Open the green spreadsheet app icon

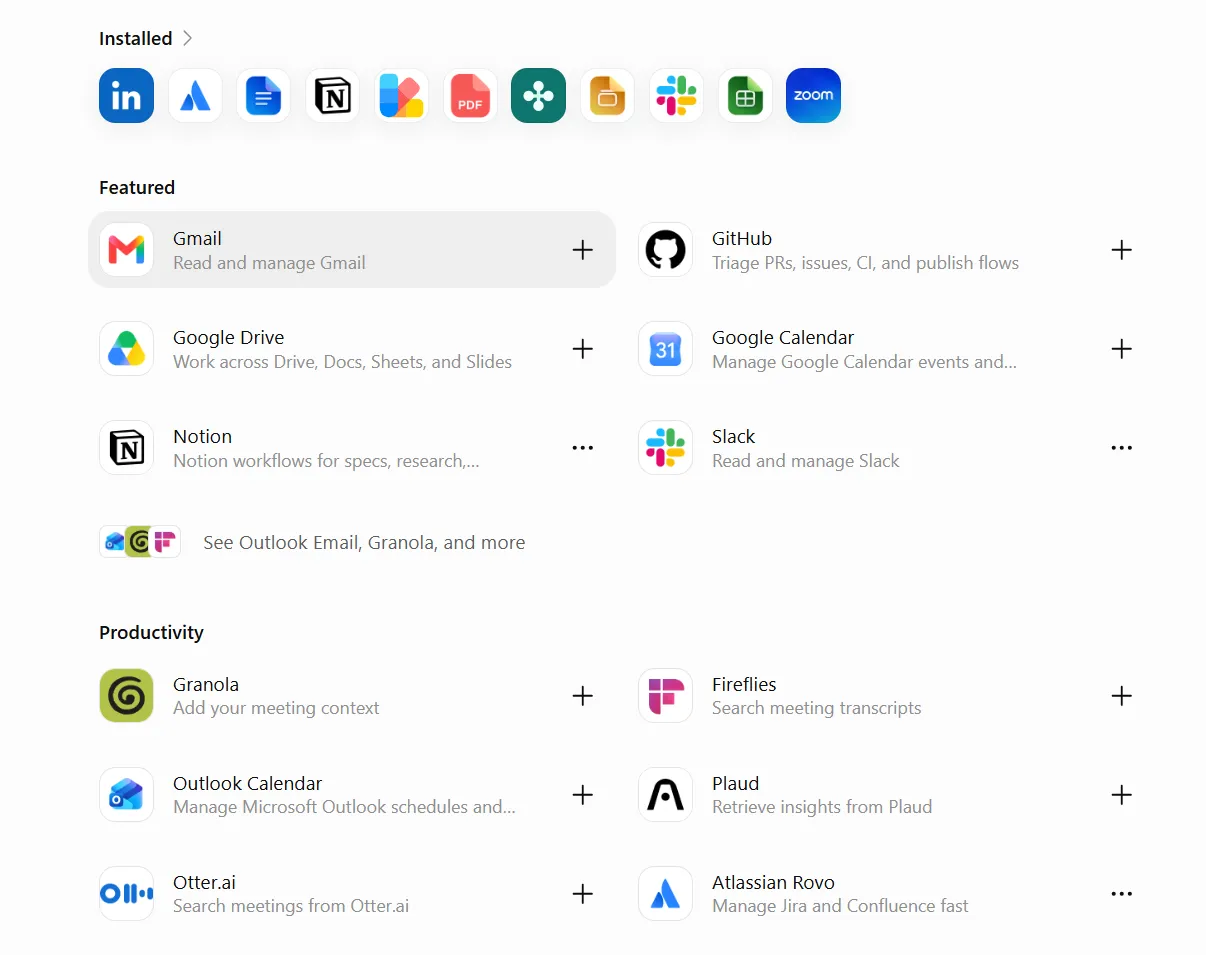745,96
